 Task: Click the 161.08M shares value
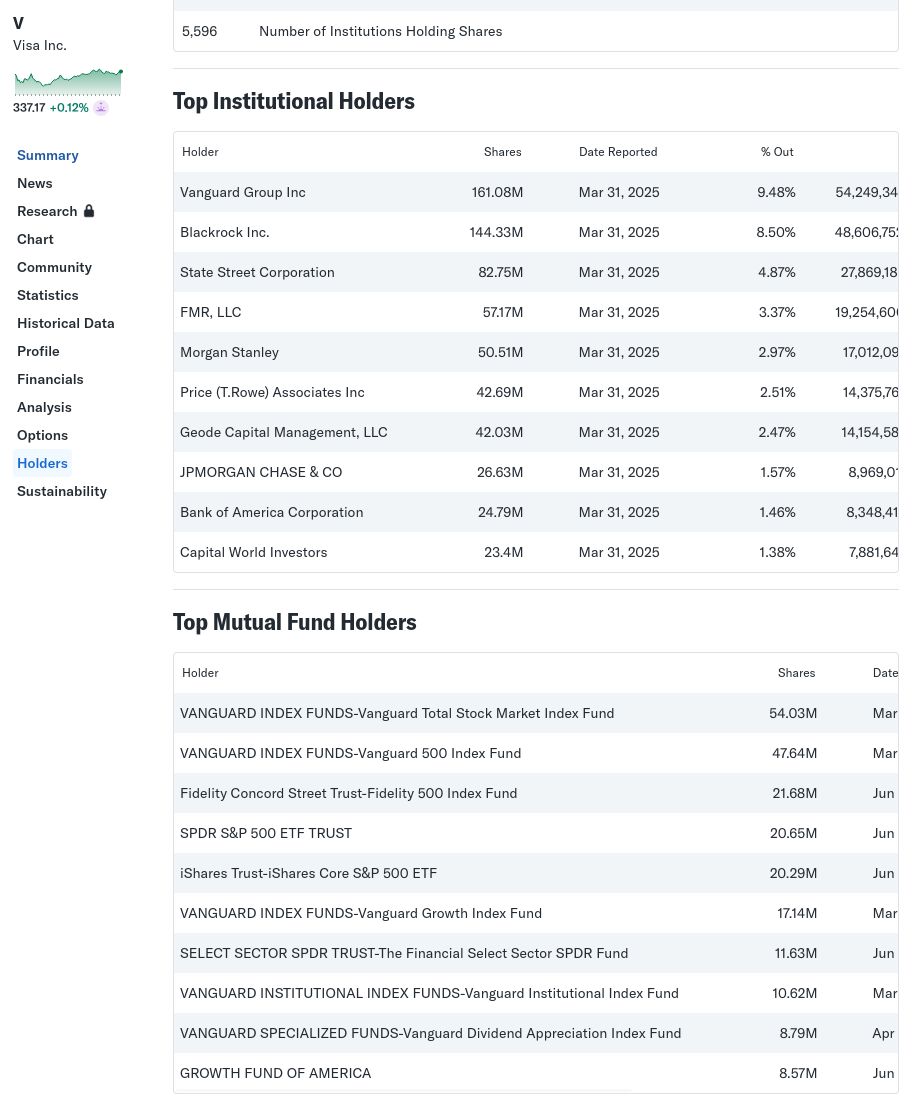[497, 192]
